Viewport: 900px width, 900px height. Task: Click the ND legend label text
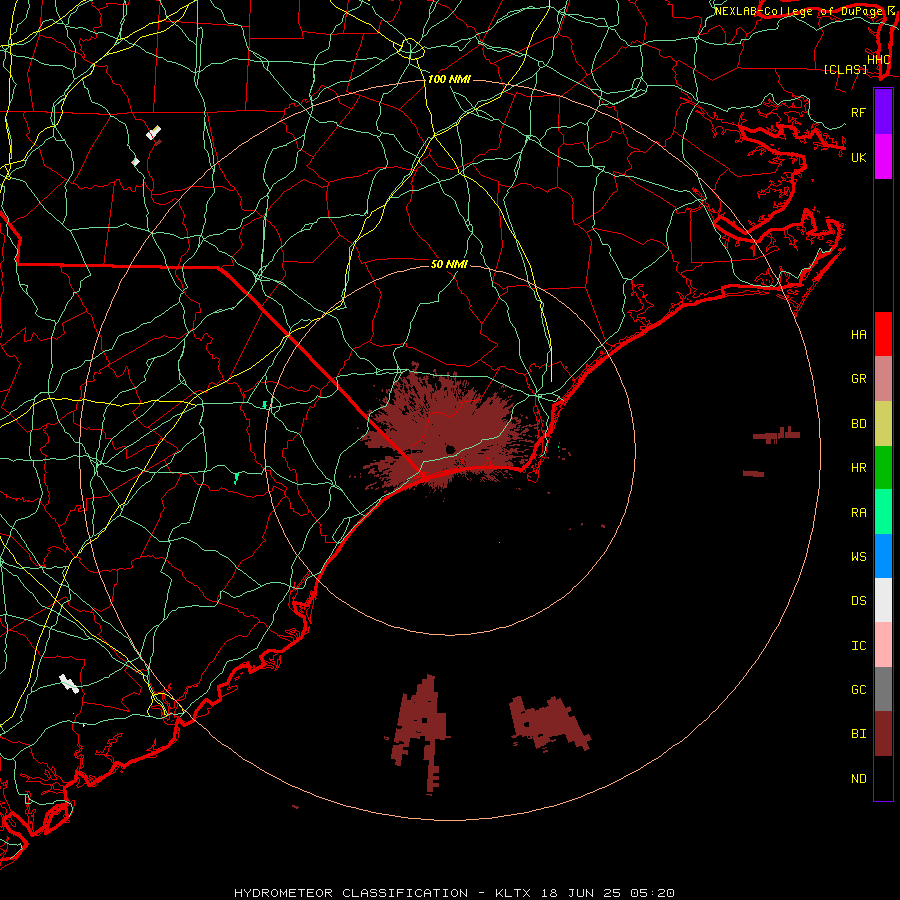(x=858, y=779)
